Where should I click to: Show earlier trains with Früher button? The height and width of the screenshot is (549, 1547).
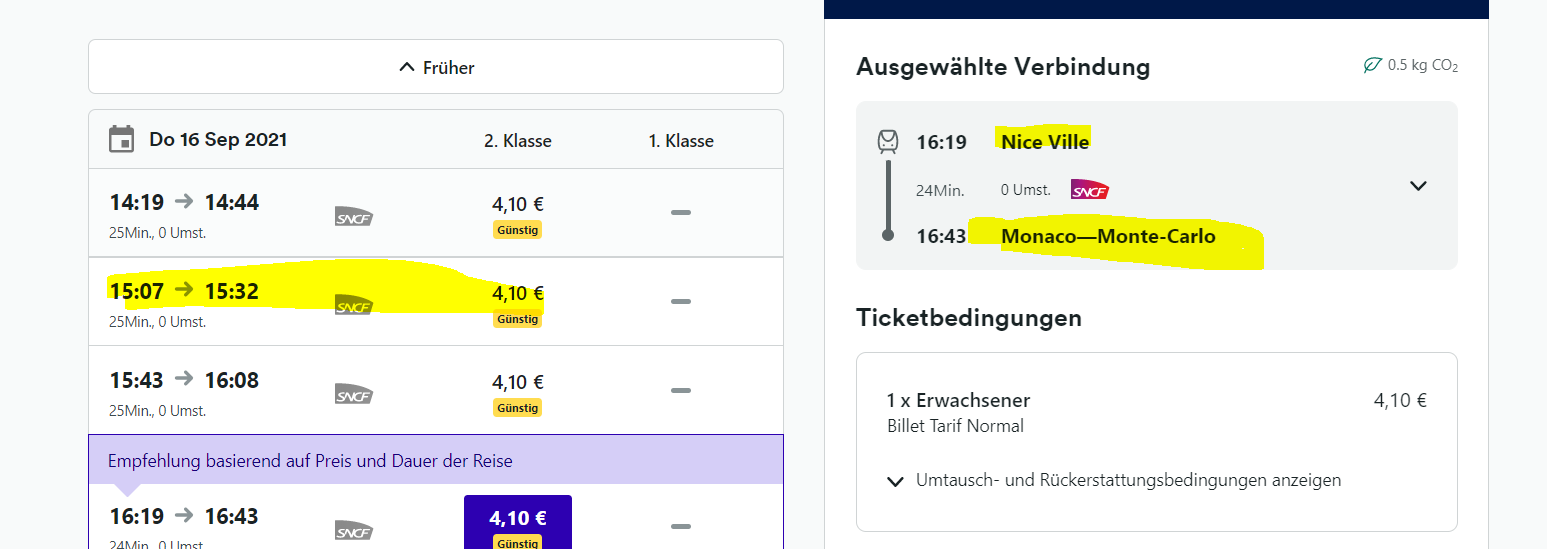(x=436, y=67)
